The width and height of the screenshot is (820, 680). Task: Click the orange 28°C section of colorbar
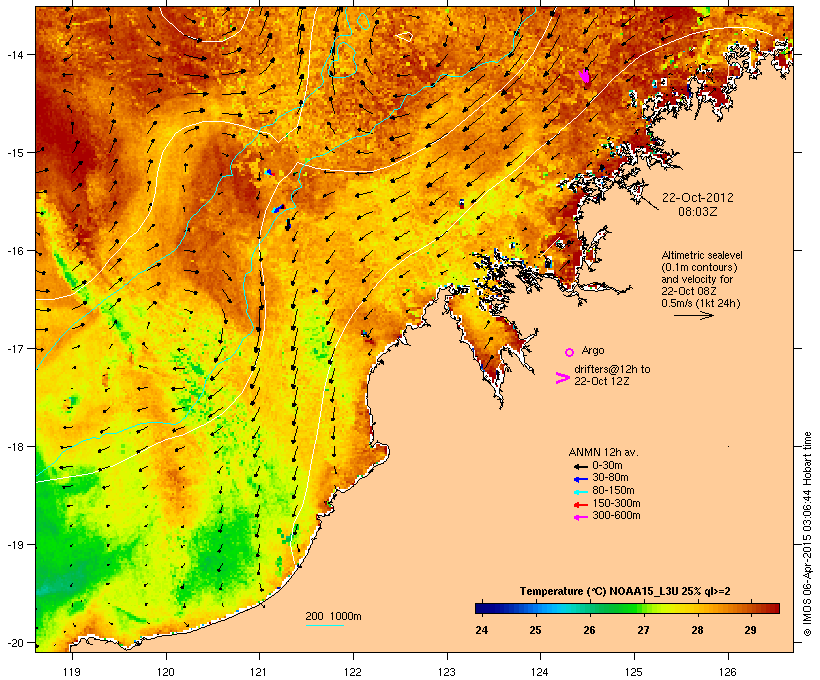point(698,608)
